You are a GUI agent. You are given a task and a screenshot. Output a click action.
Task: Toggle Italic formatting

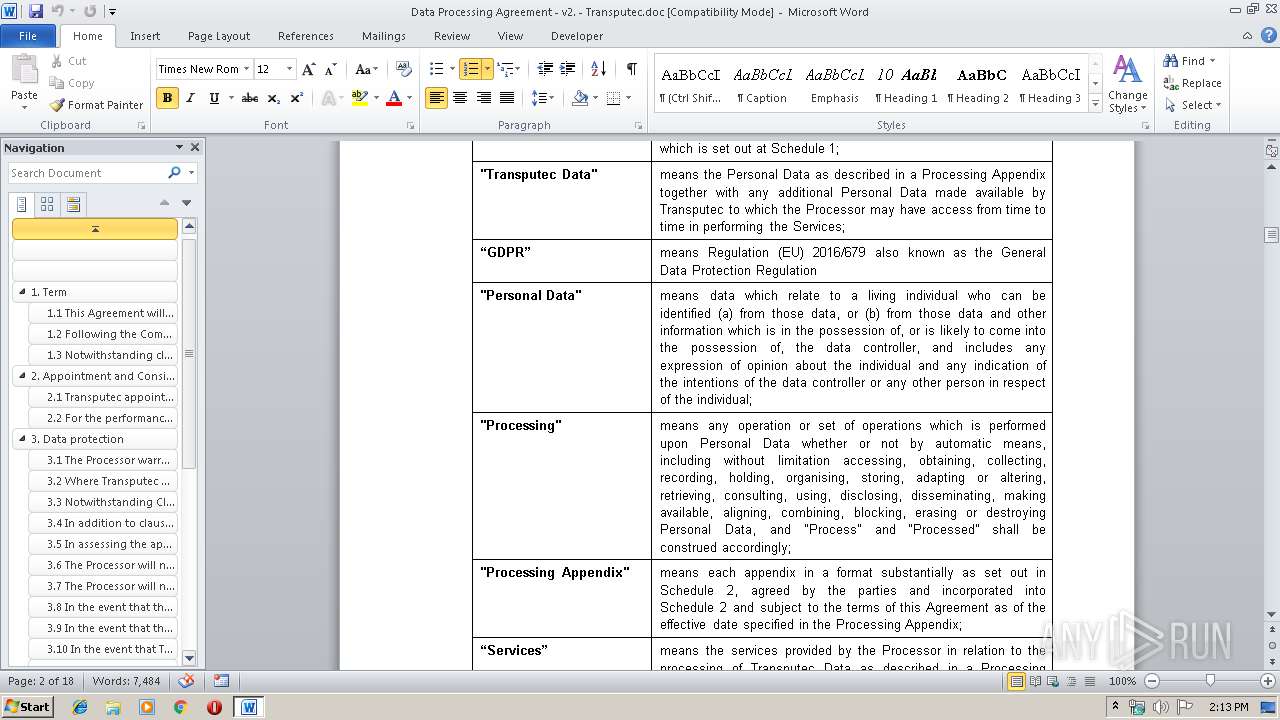coord(190,98)
